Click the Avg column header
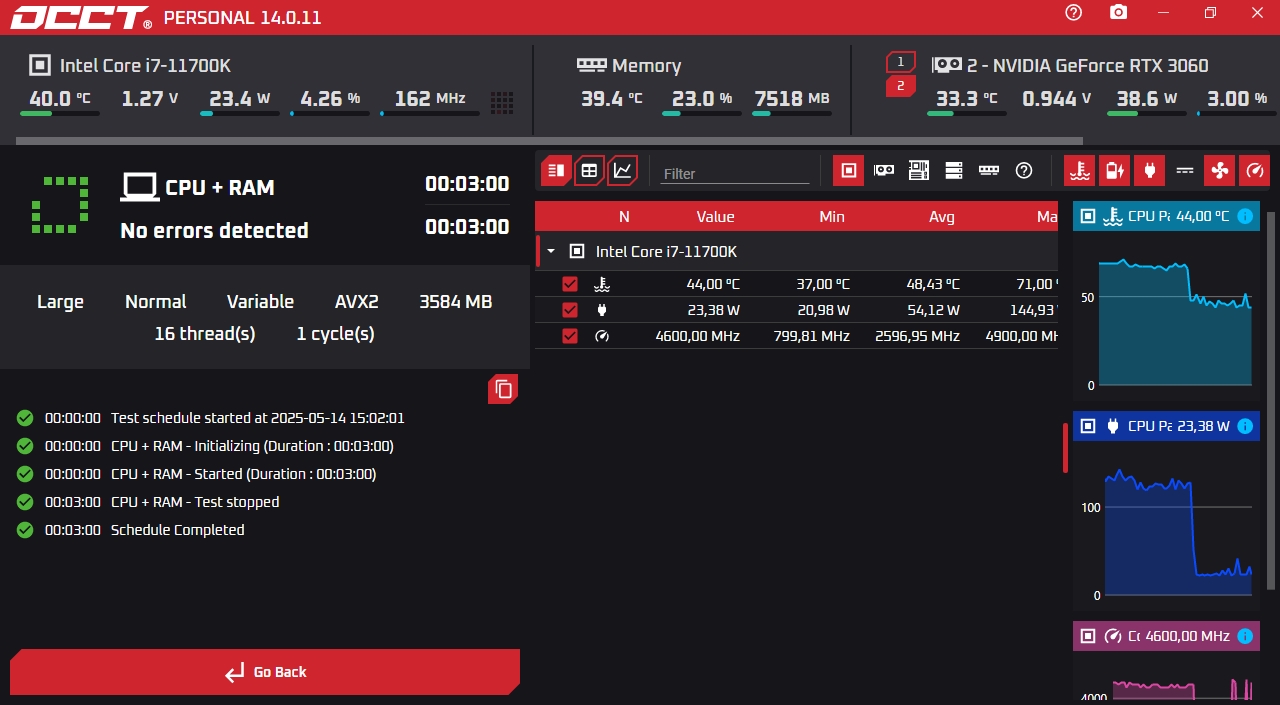The width and height of the screenshot is (1280, 705). 941,217
